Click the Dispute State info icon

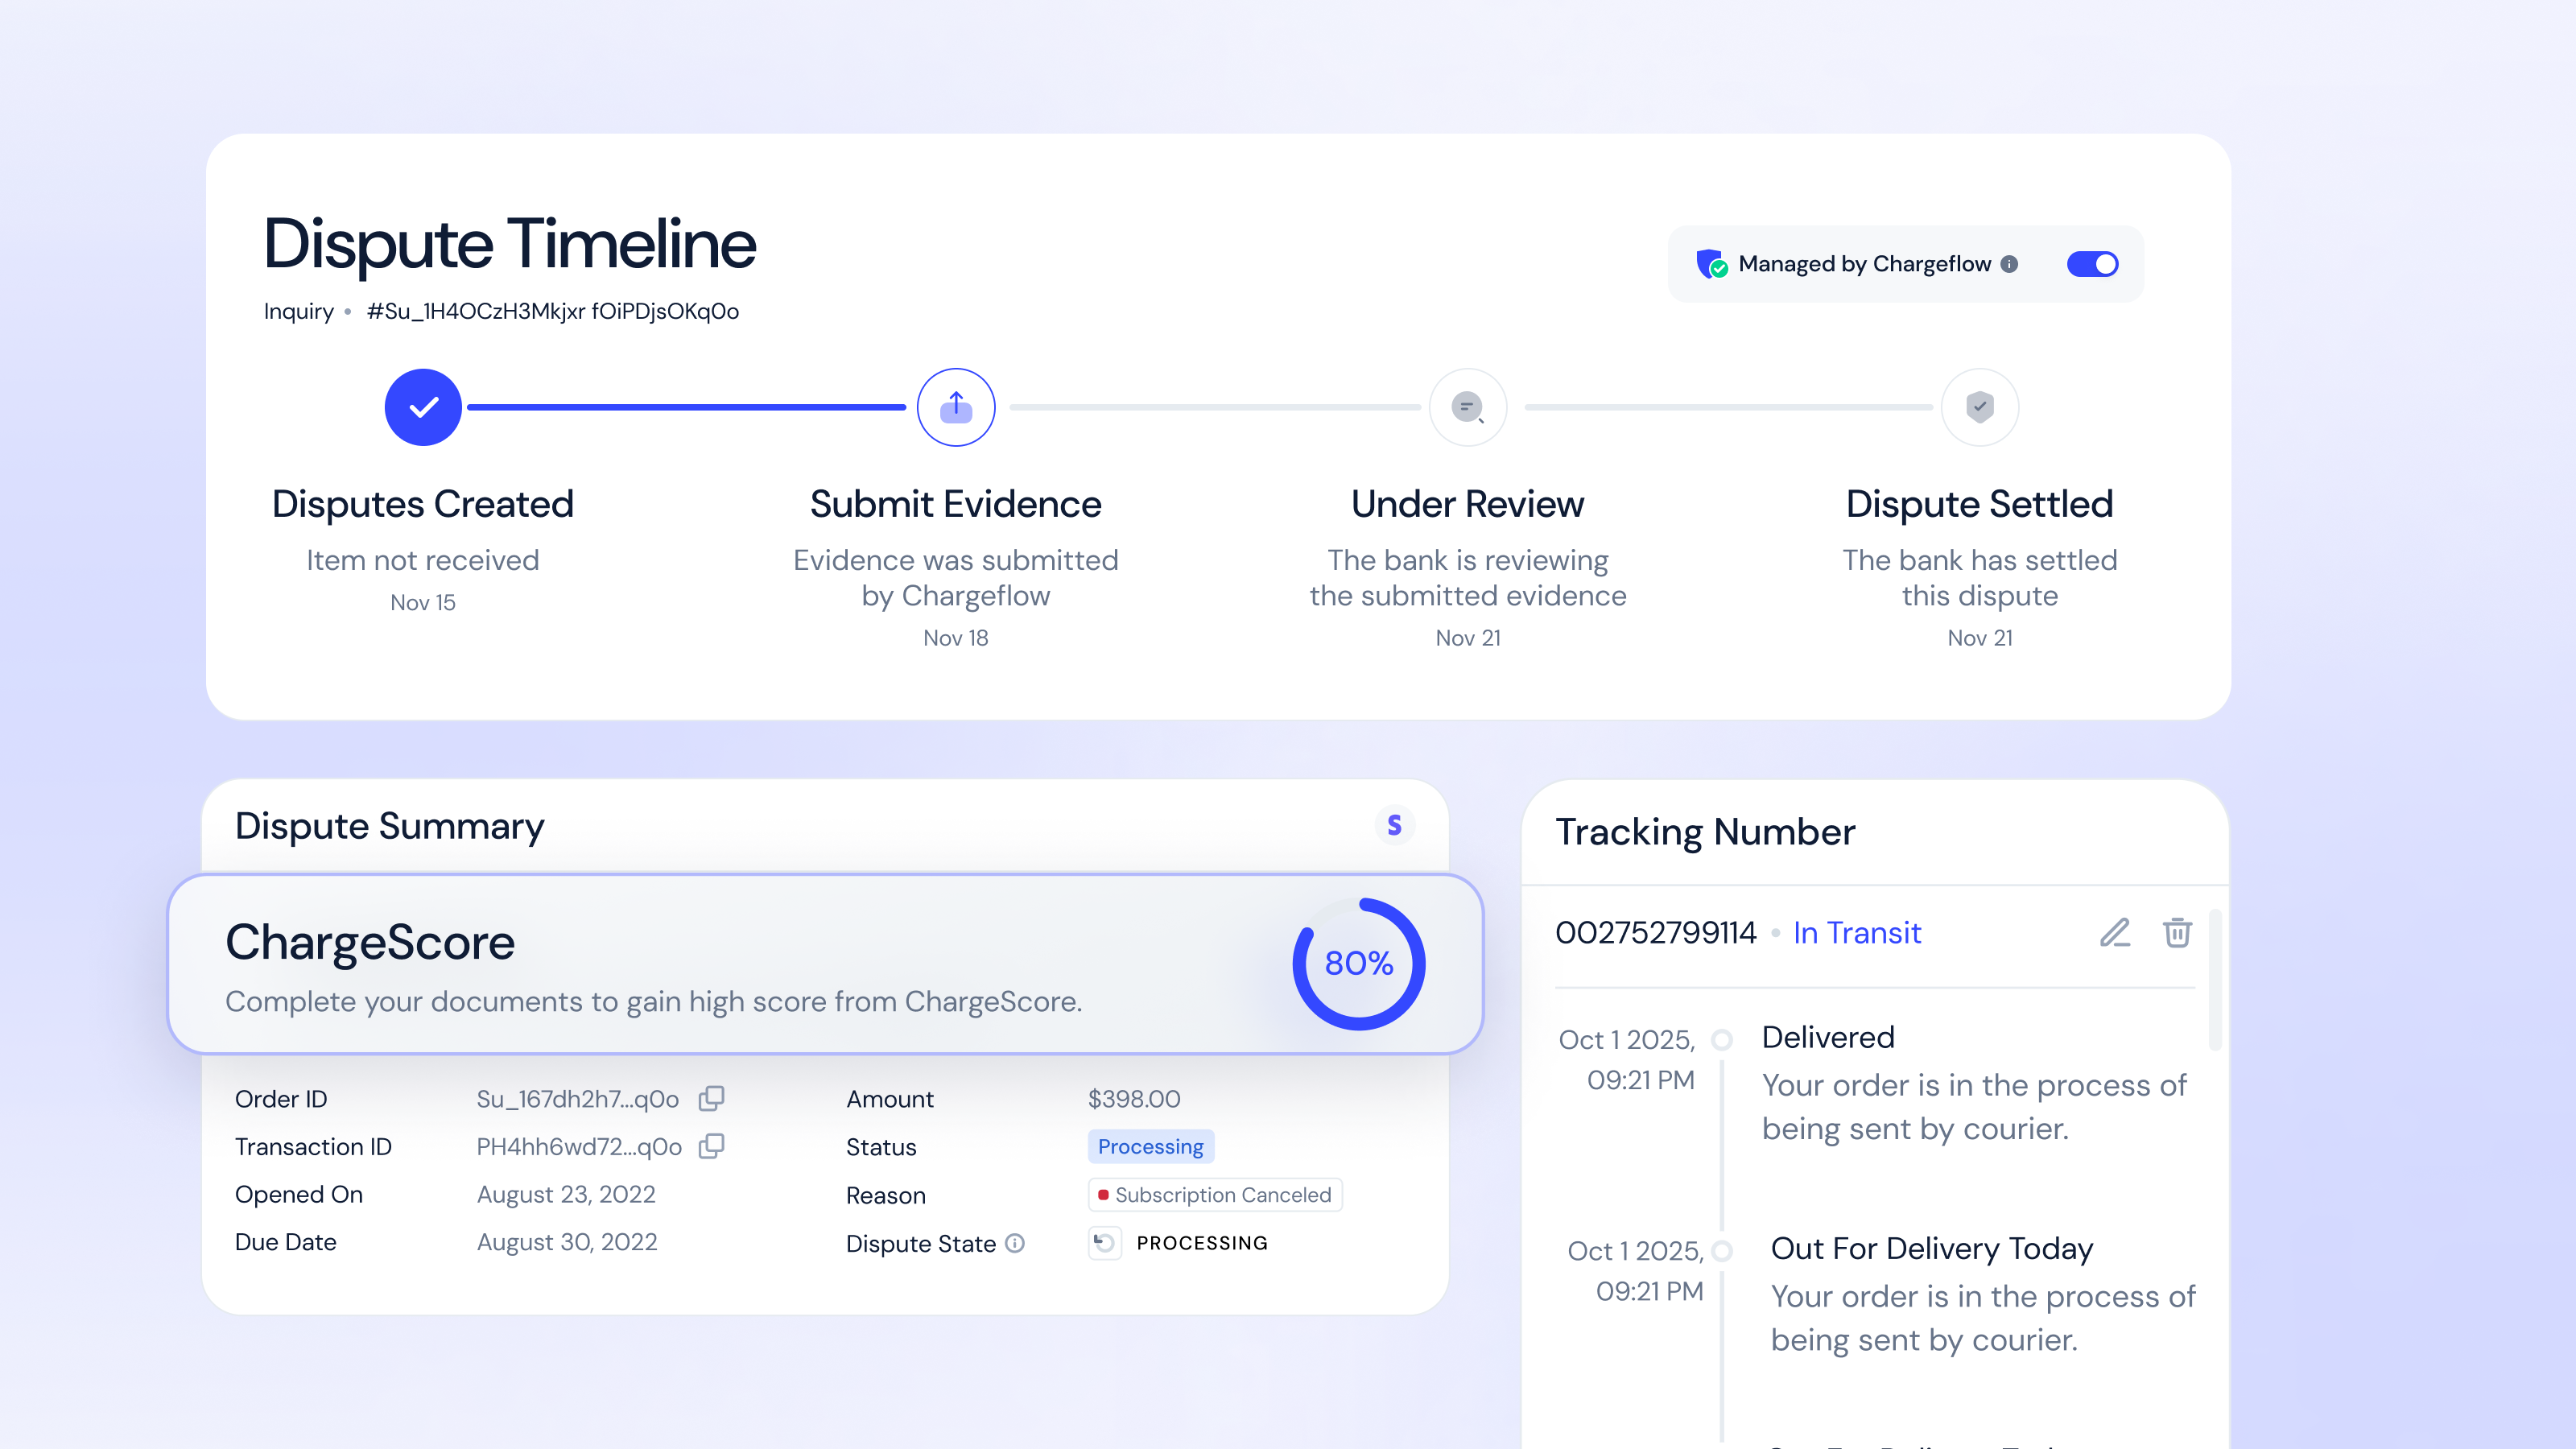click(x=1015, y=1243)
